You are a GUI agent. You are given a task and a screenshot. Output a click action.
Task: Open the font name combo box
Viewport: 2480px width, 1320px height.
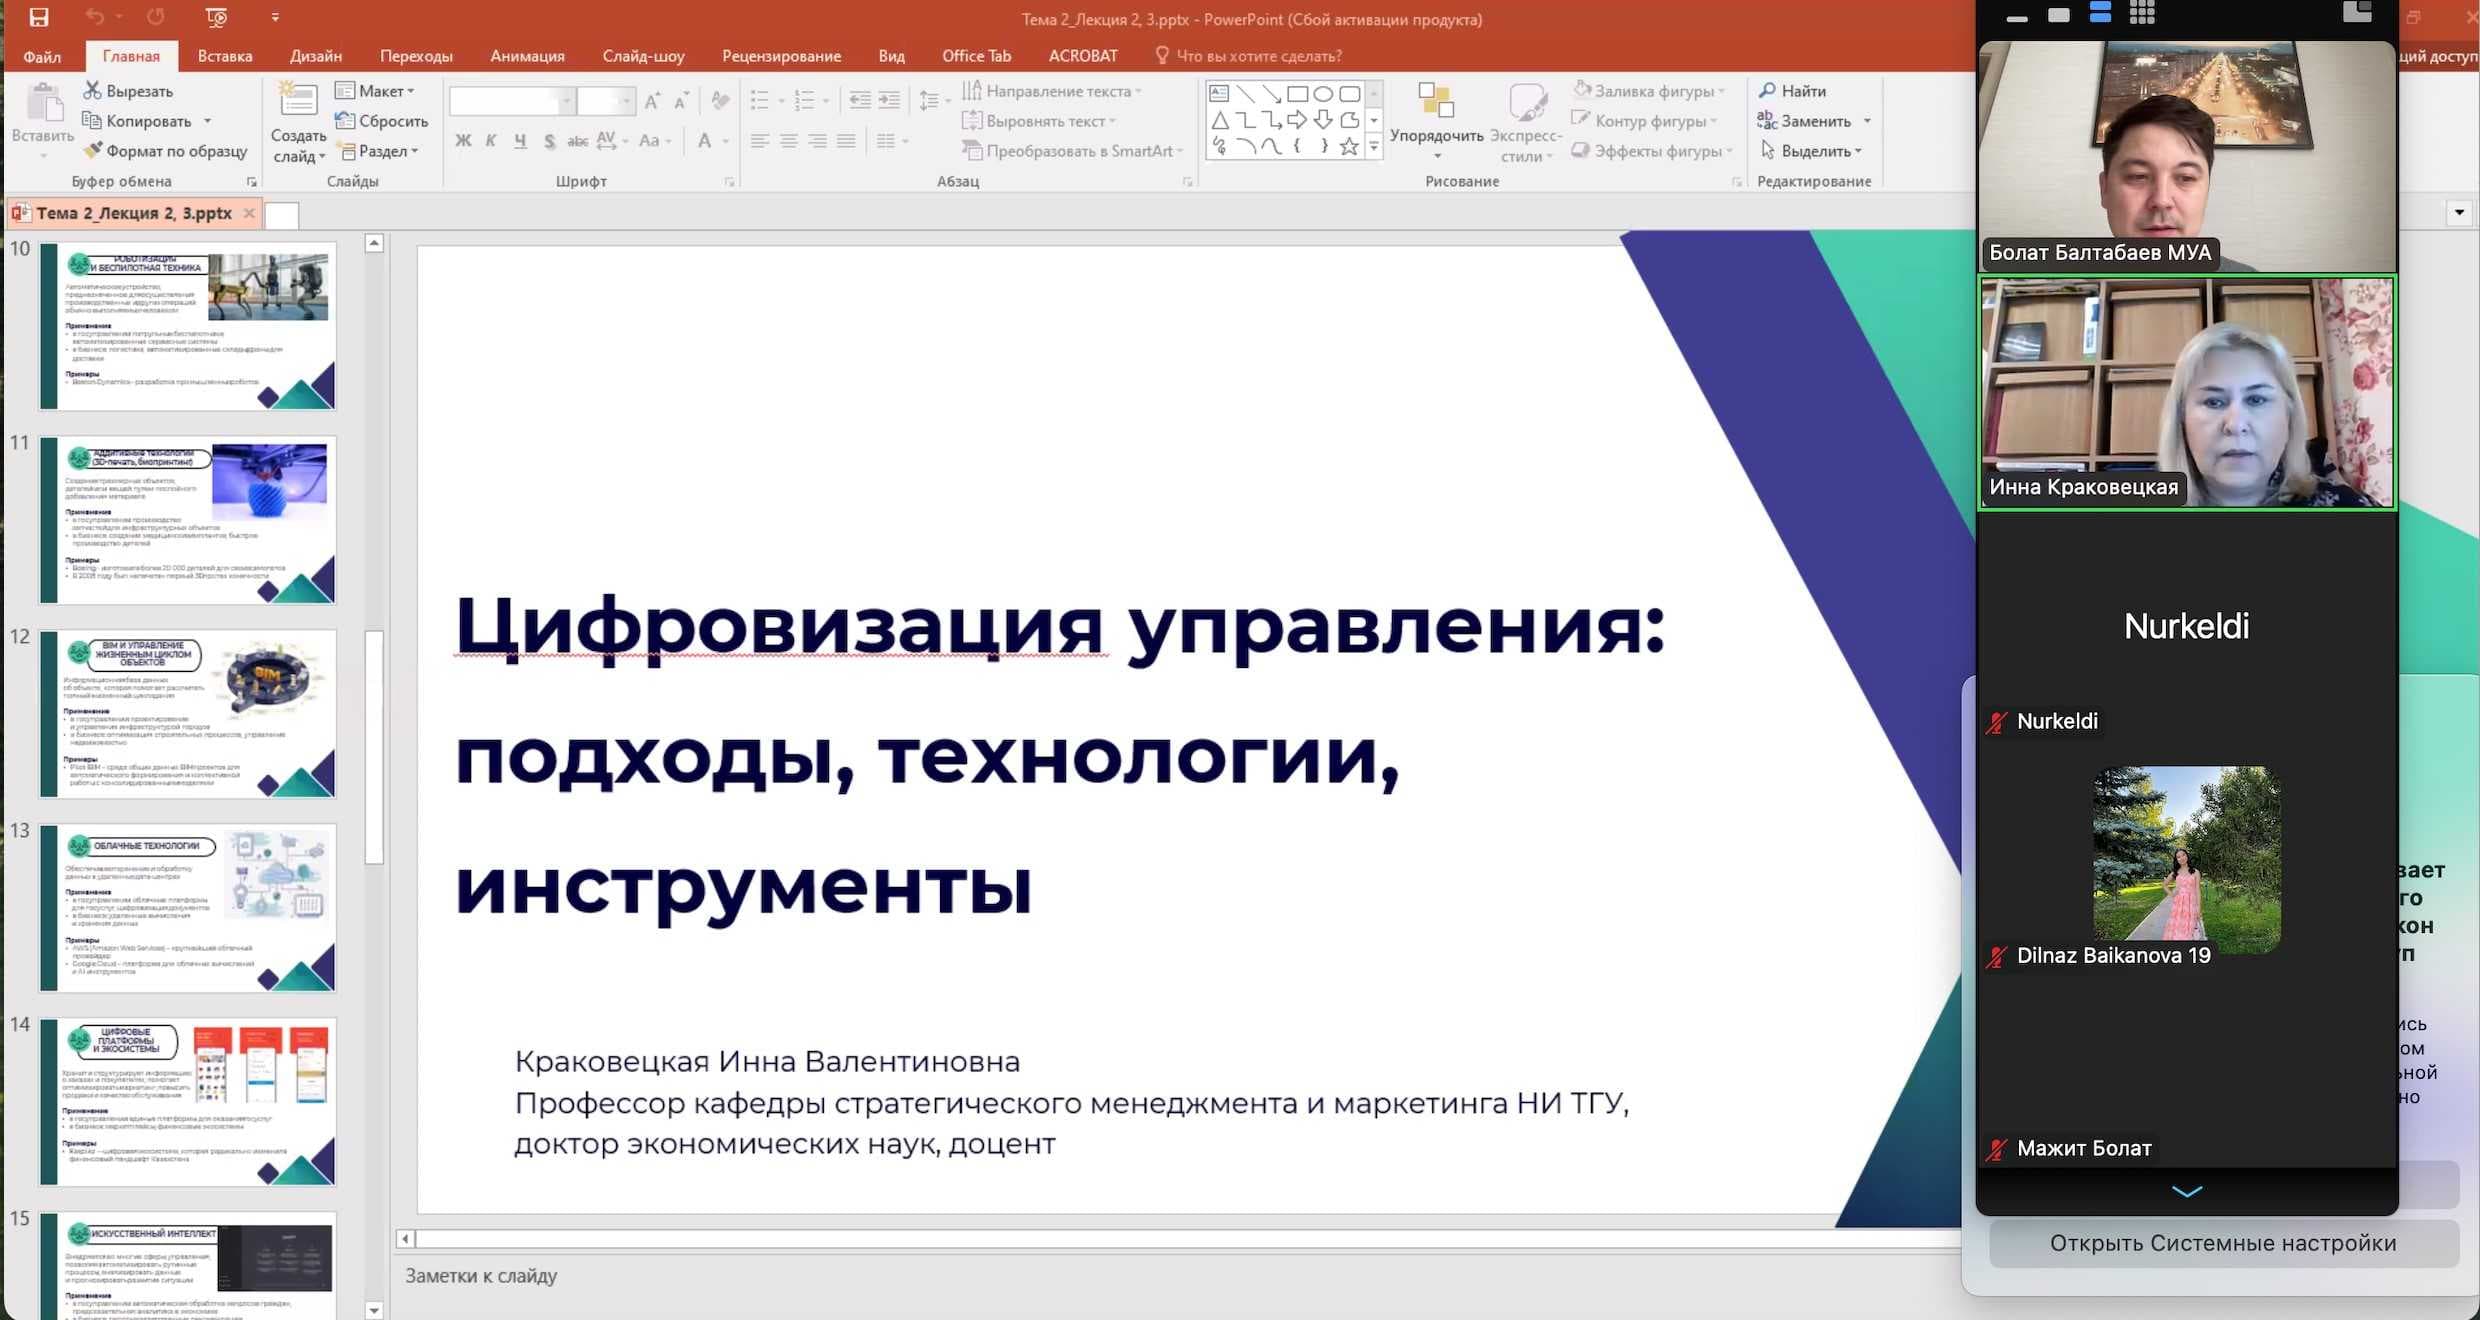pyautogui.click(x=513, y=101)
